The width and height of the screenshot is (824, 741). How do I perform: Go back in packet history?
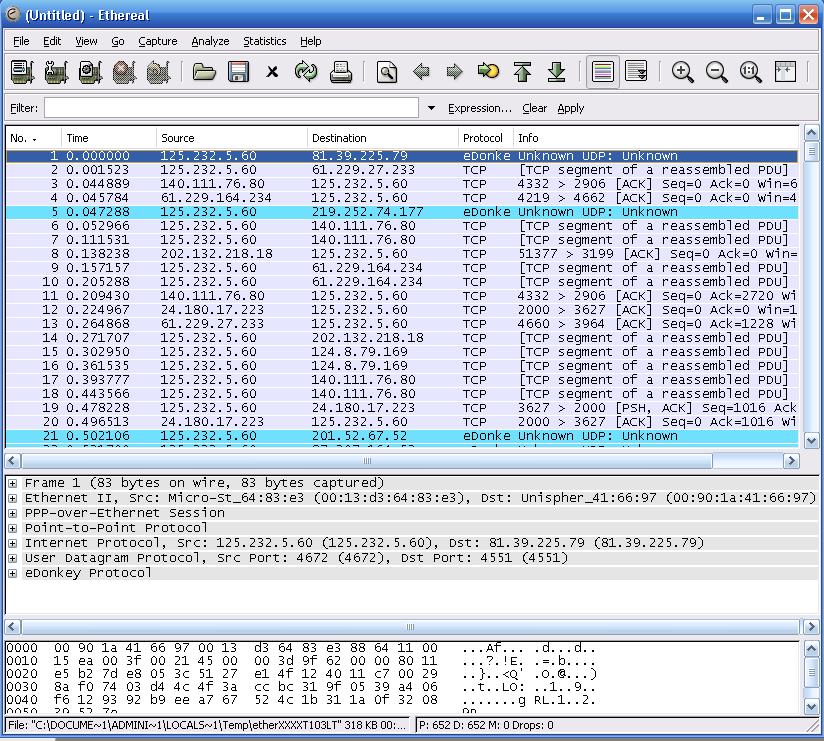tap(420, 71)
